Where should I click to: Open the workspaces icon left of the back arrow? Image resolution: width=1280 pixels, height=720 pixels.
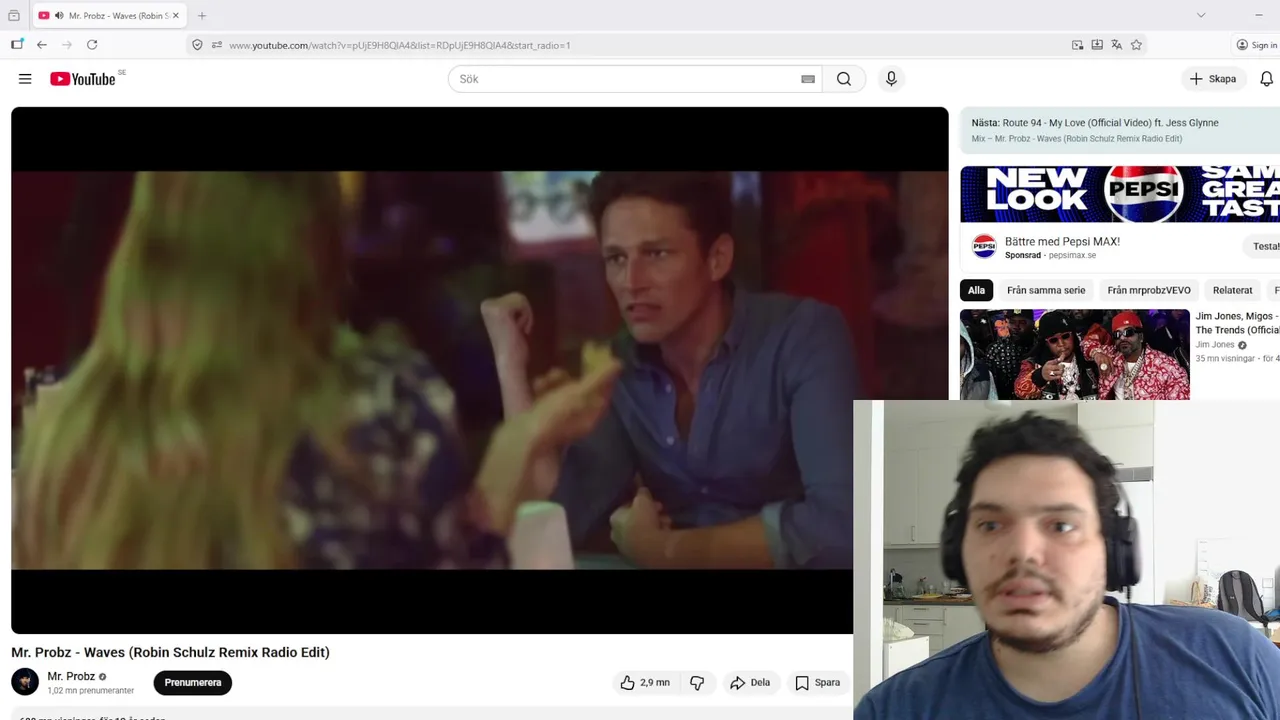click(17, 45)
